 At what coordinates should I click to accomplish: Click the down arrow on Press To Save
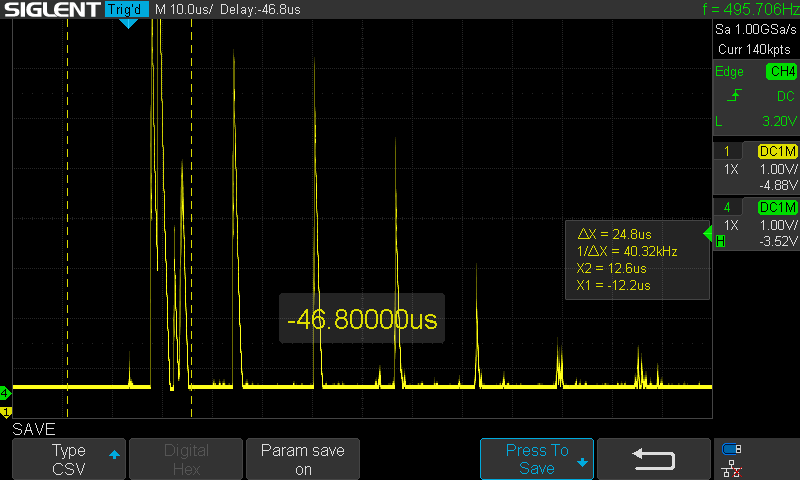[x=582, y=463]
